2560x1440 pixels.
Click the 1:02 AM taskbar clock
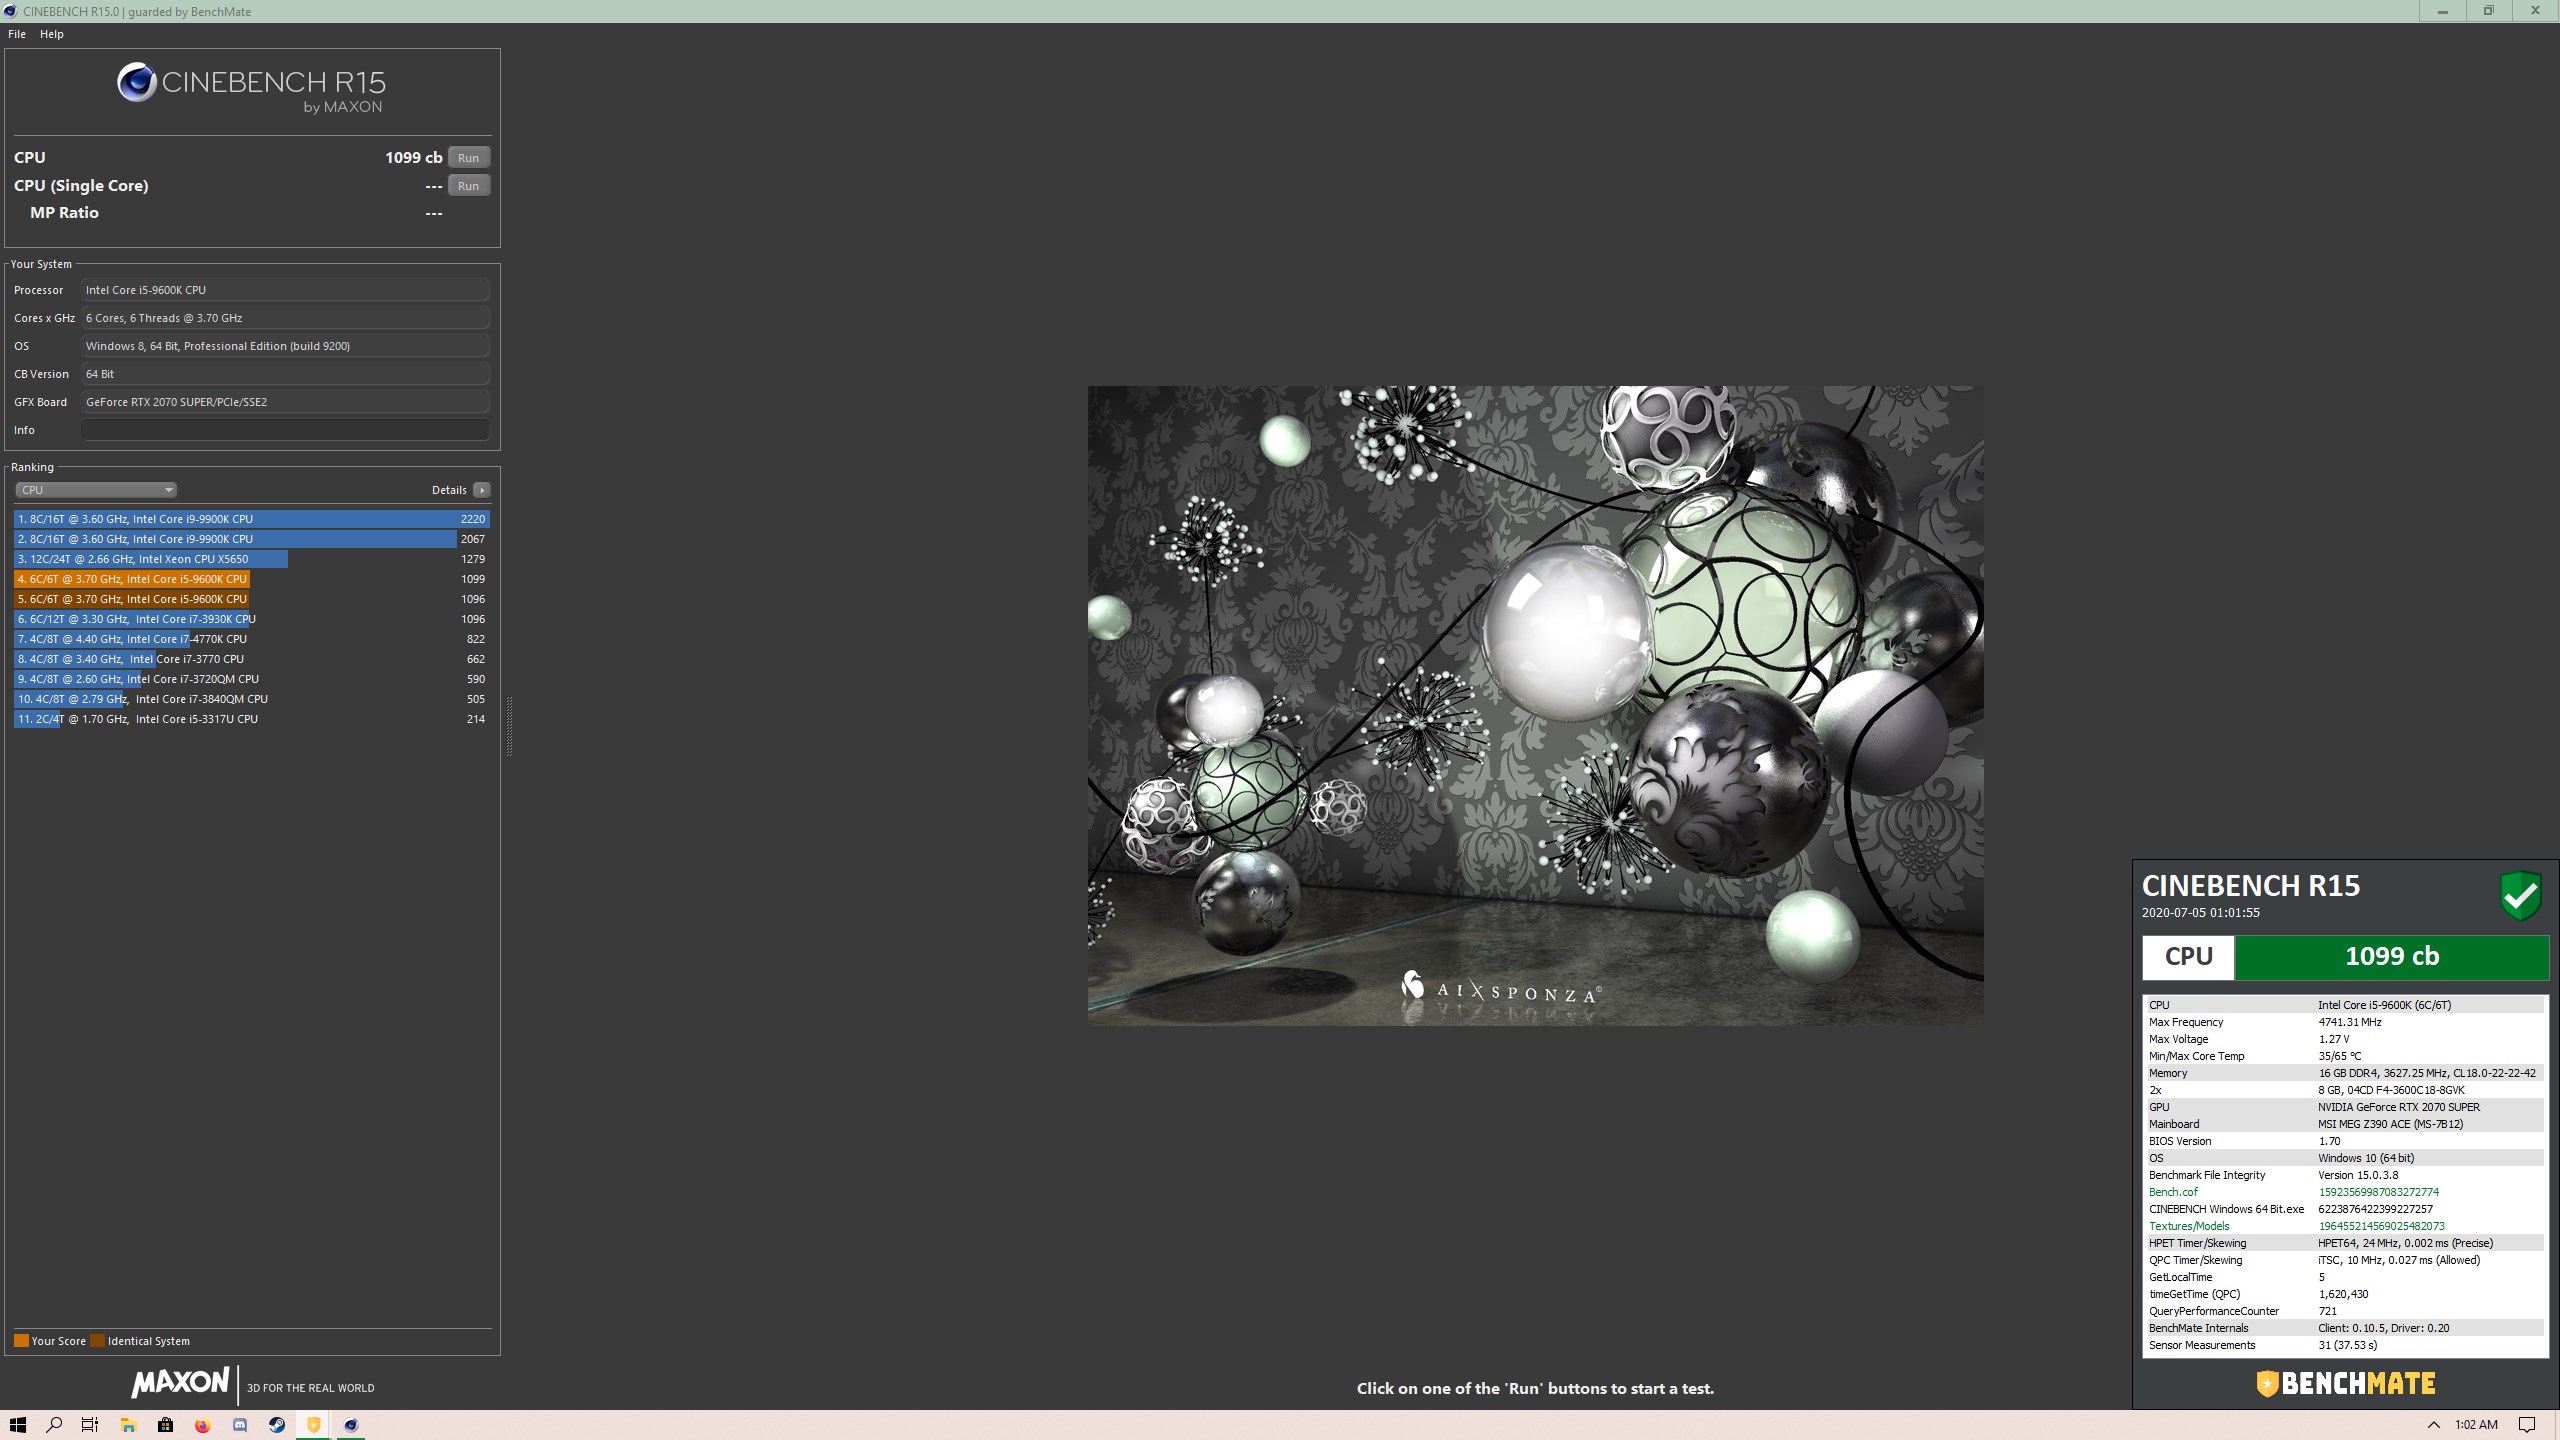pyautogui.click(x=2476, y=1425)
